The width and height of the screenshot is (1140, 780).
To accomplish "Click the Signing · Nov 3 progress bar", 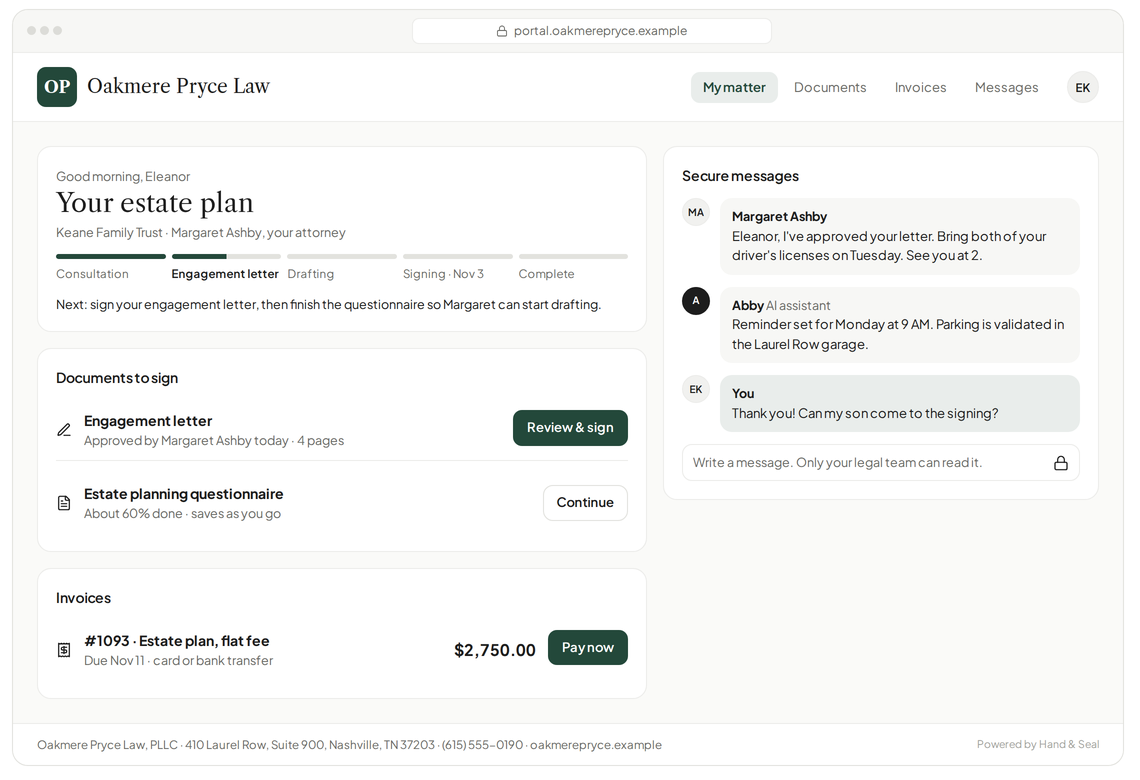I will point(457,257).
